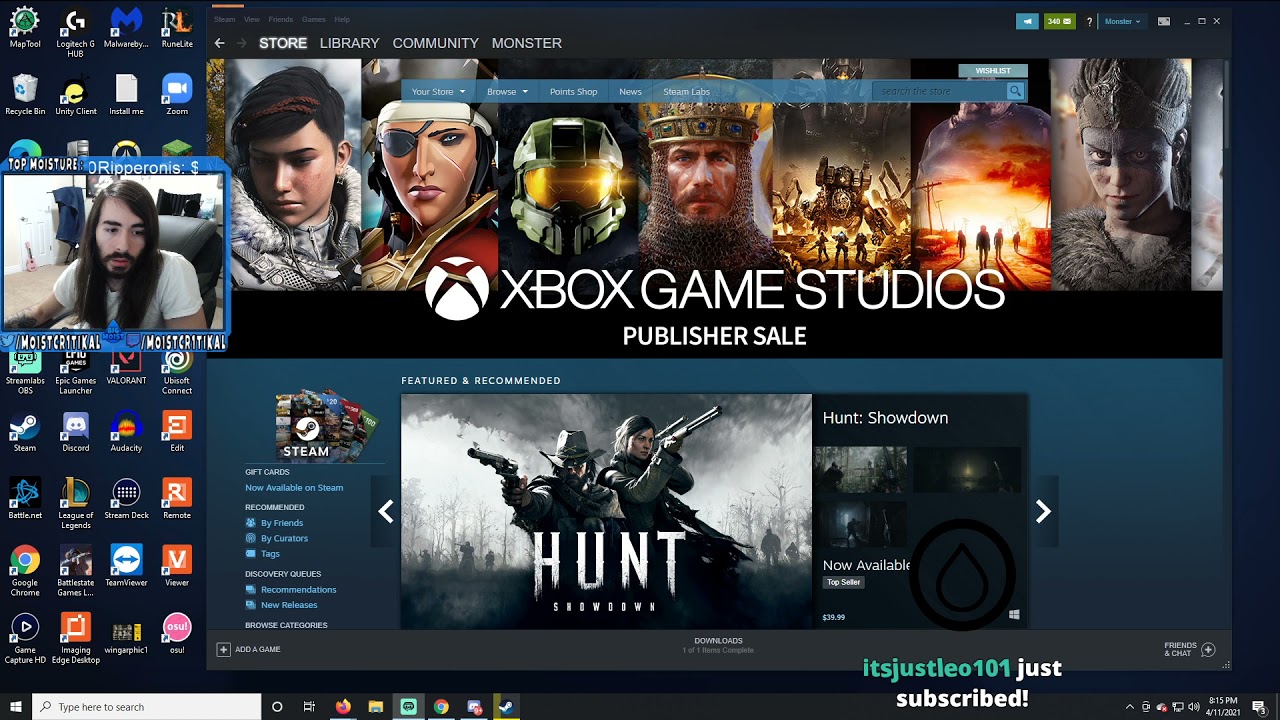Open Audacity desktop shortcut
Image resolution: width=1280 pixels, height=720 pixels.
click(126, 433)
